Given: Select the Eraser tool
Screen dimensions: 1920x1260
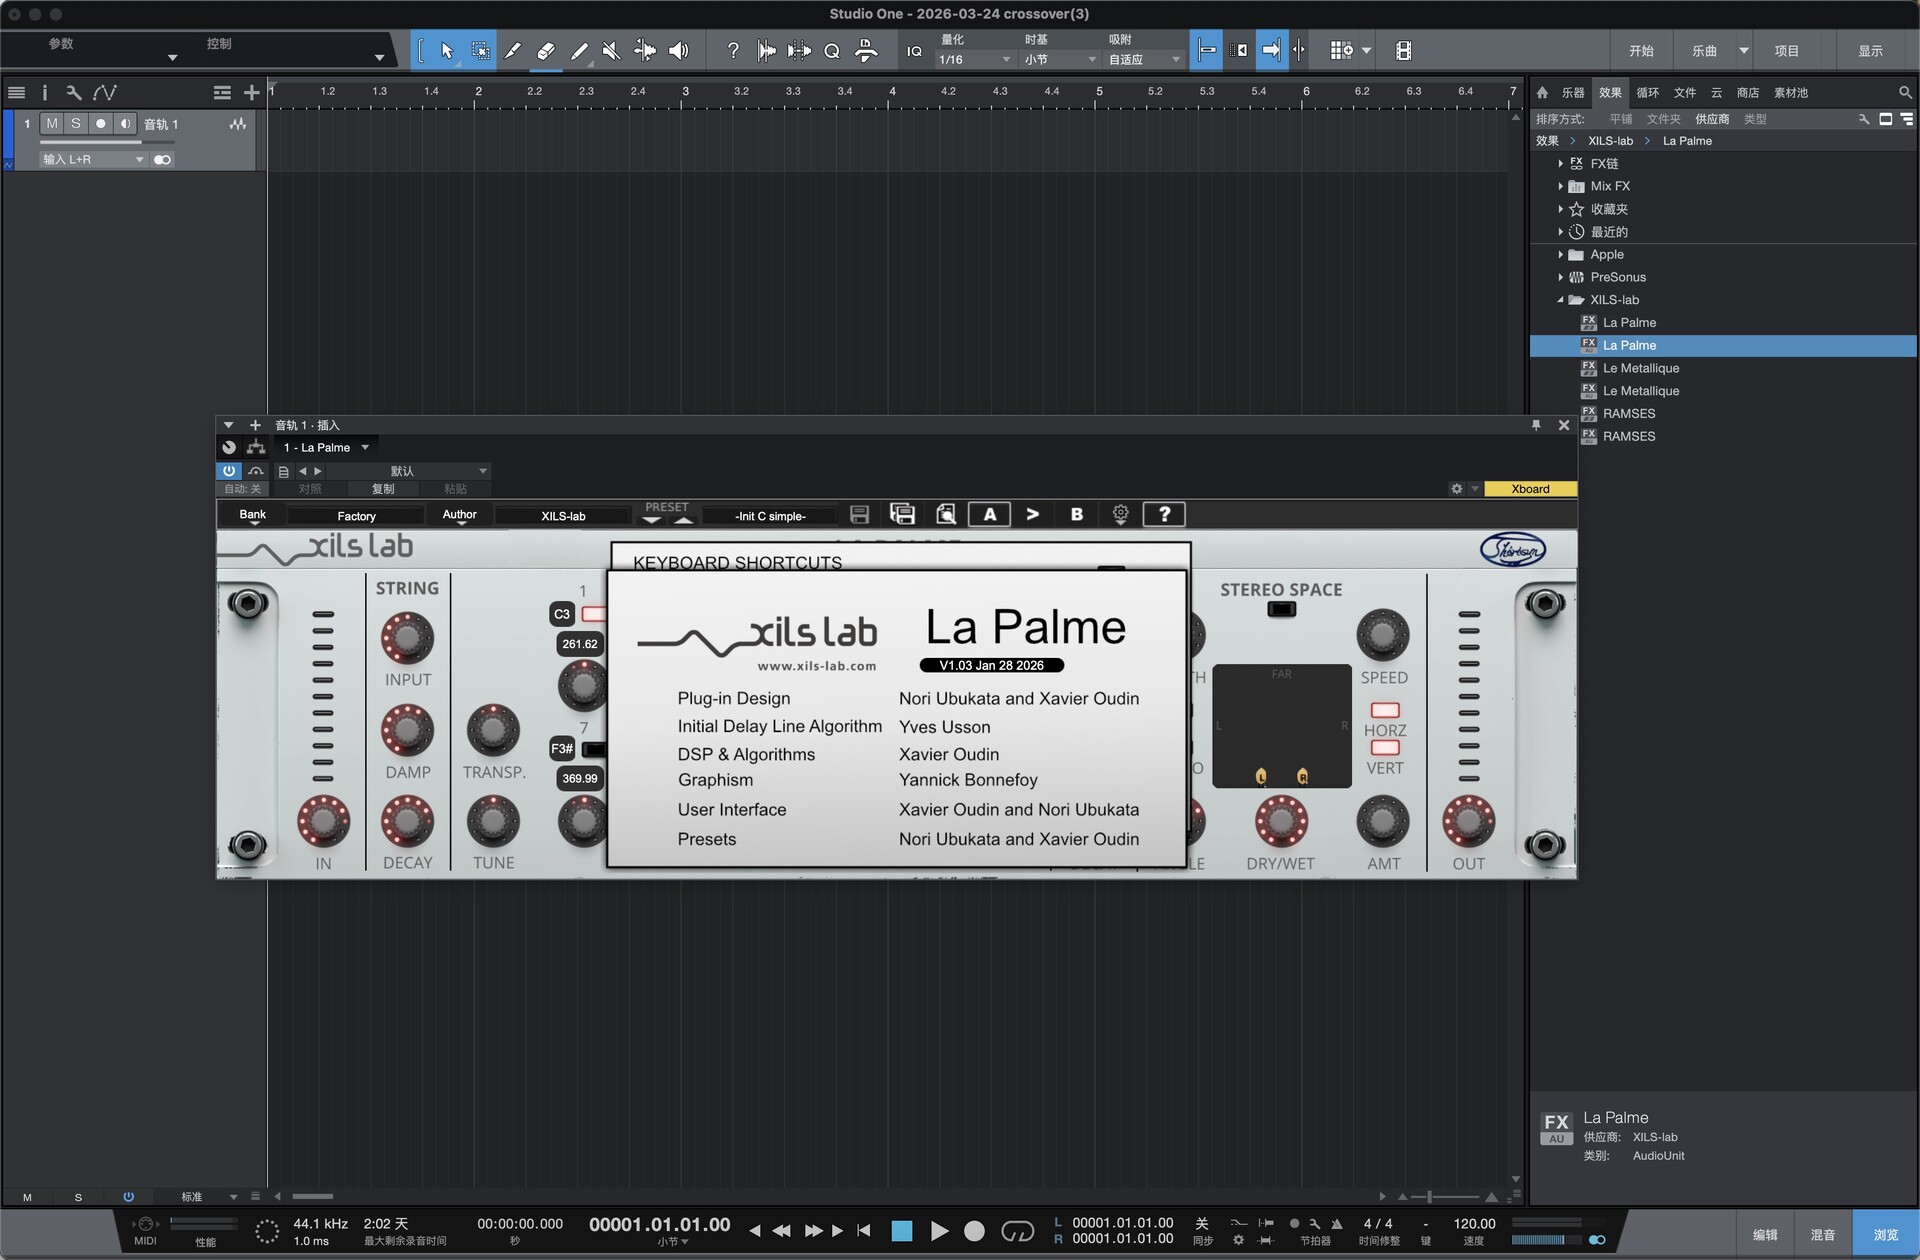Looking at the screenshot, I should pos(546,50).
